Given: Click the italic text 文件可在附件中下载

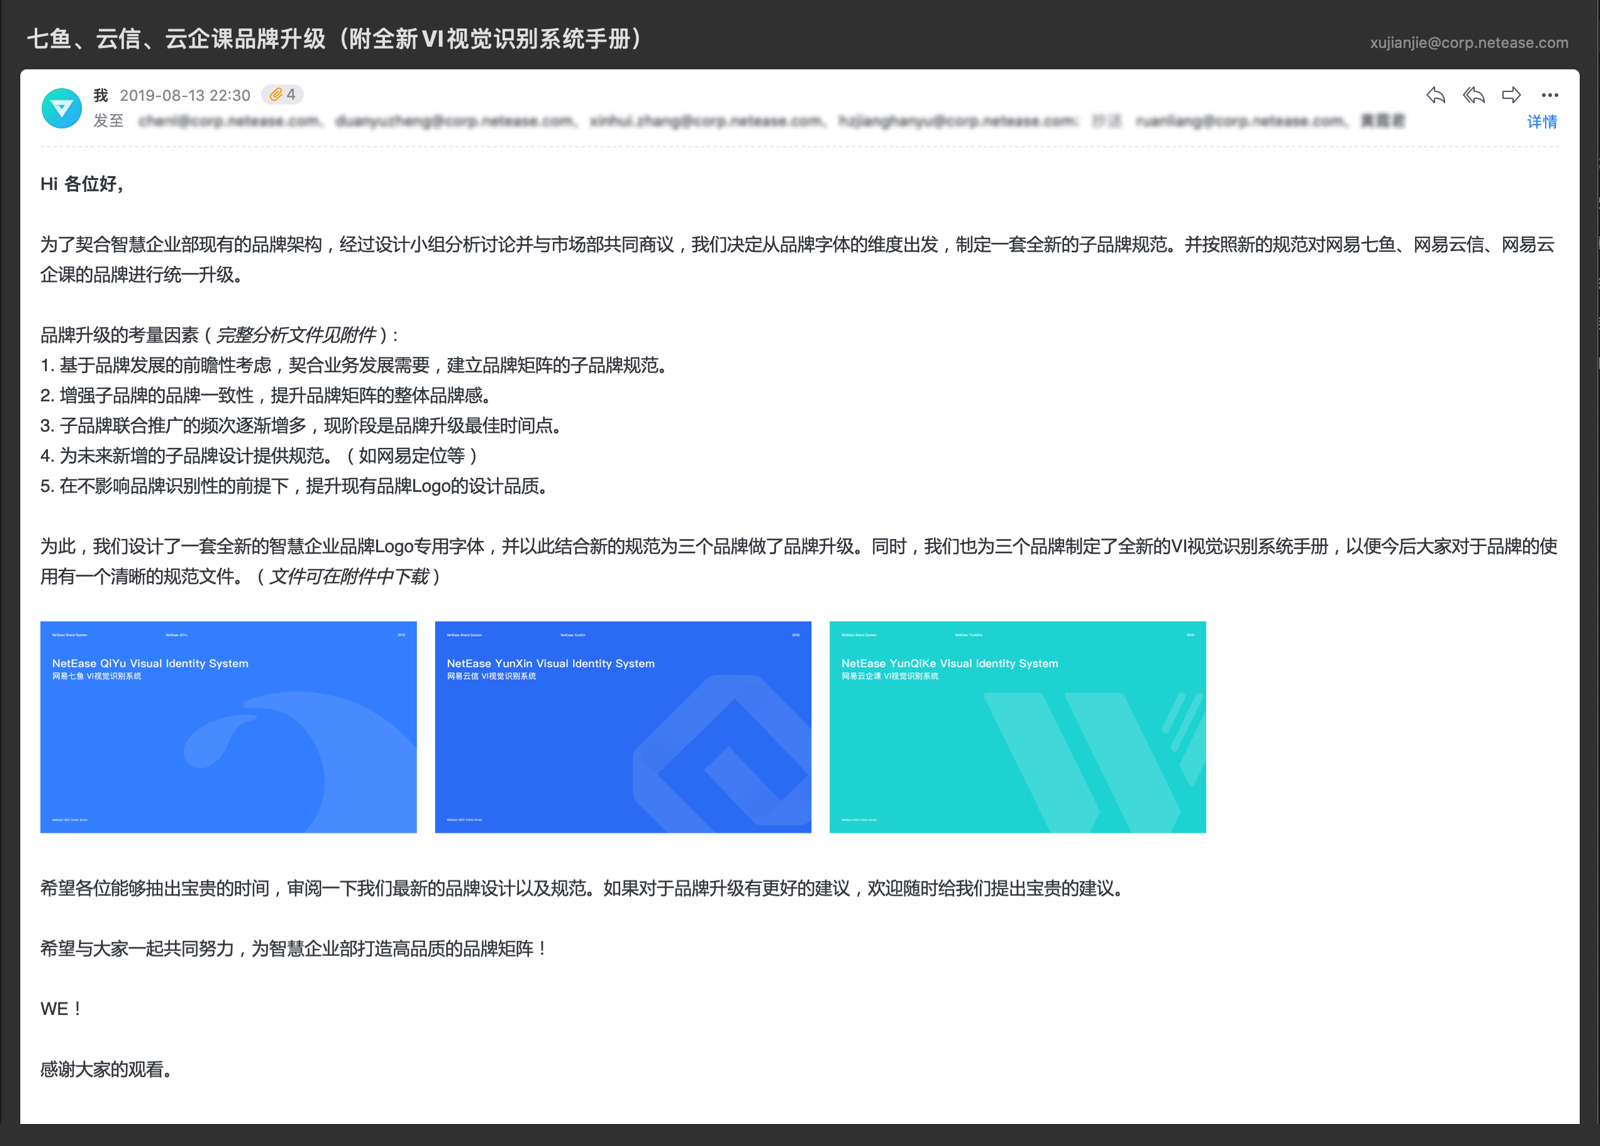Looking at the screenshot, I should pyautogui.click(x=348, y=576).
